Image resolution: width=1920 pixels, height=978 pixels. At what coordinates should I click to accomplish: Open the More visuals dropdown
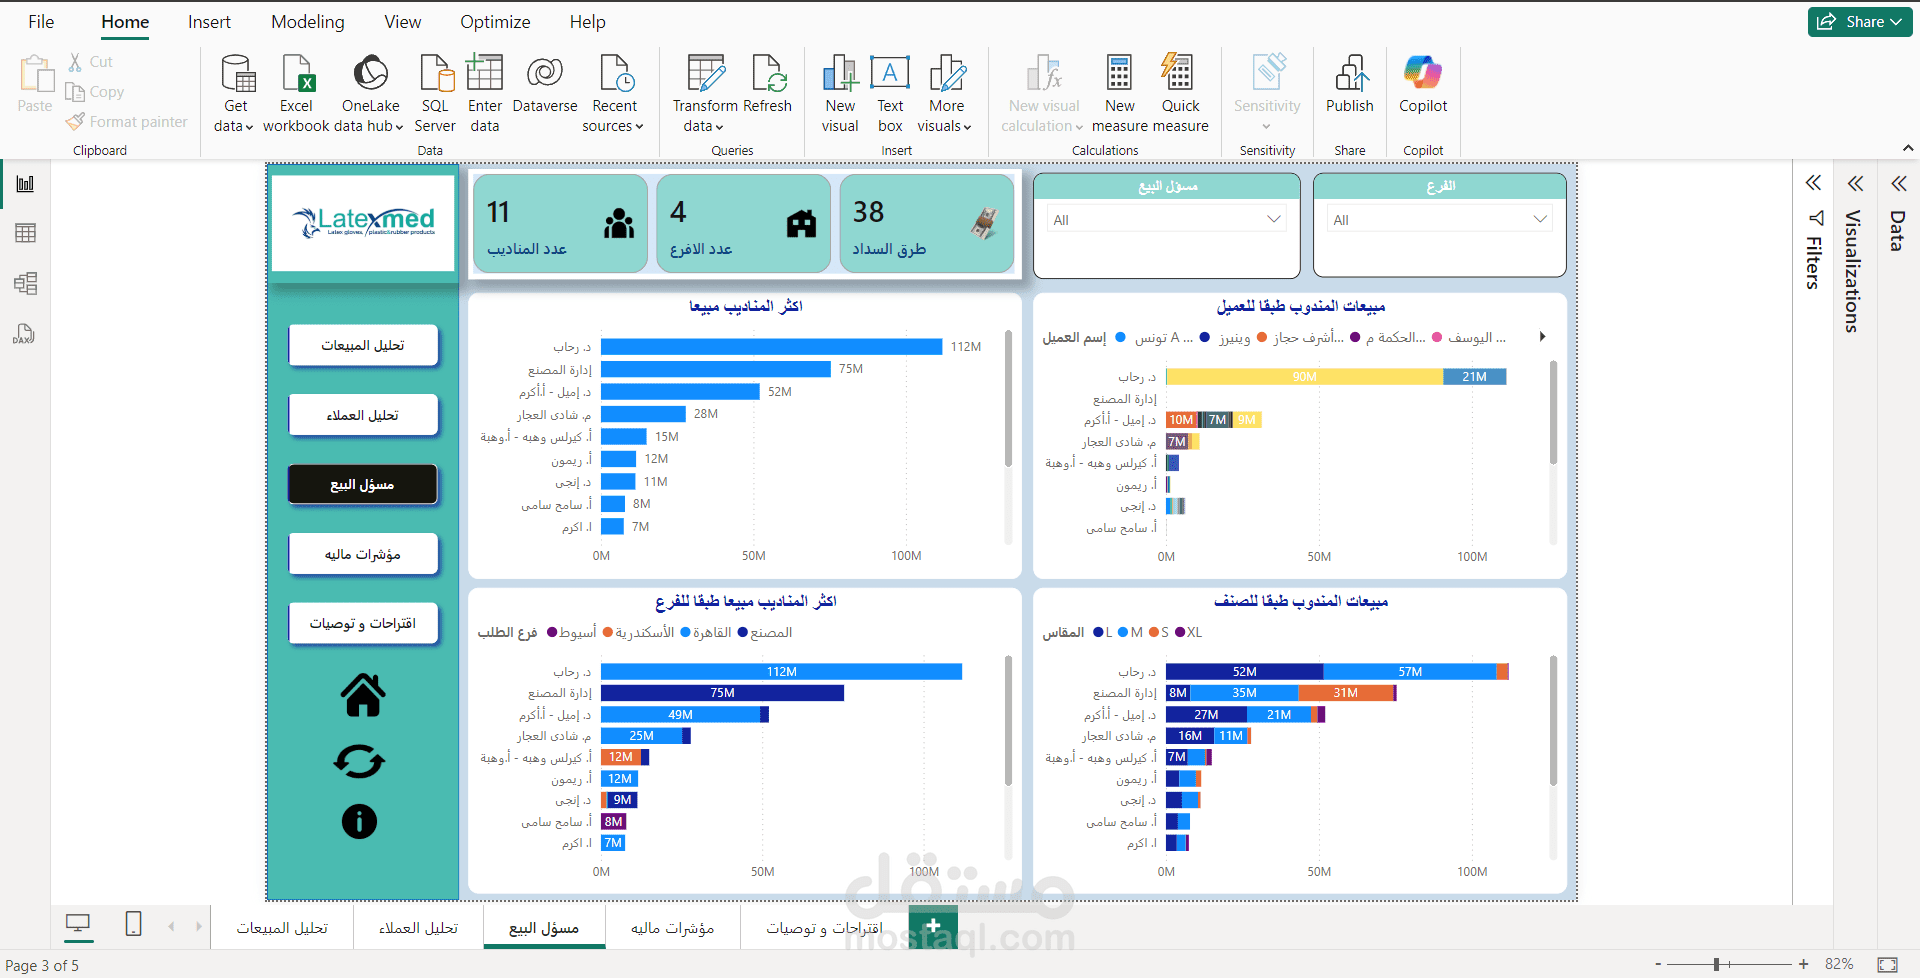click(946, 93)
